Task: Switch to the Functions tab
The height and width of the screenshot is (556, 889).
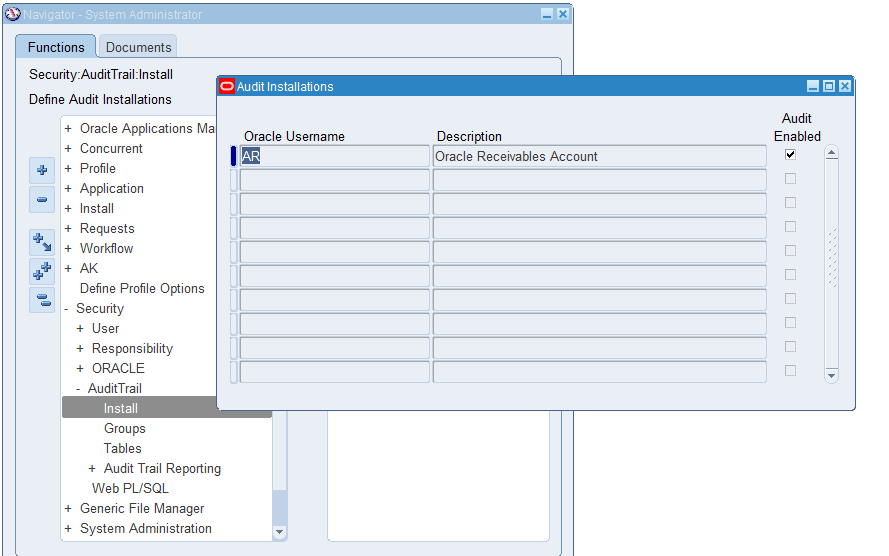Action: tap(56, 47)
